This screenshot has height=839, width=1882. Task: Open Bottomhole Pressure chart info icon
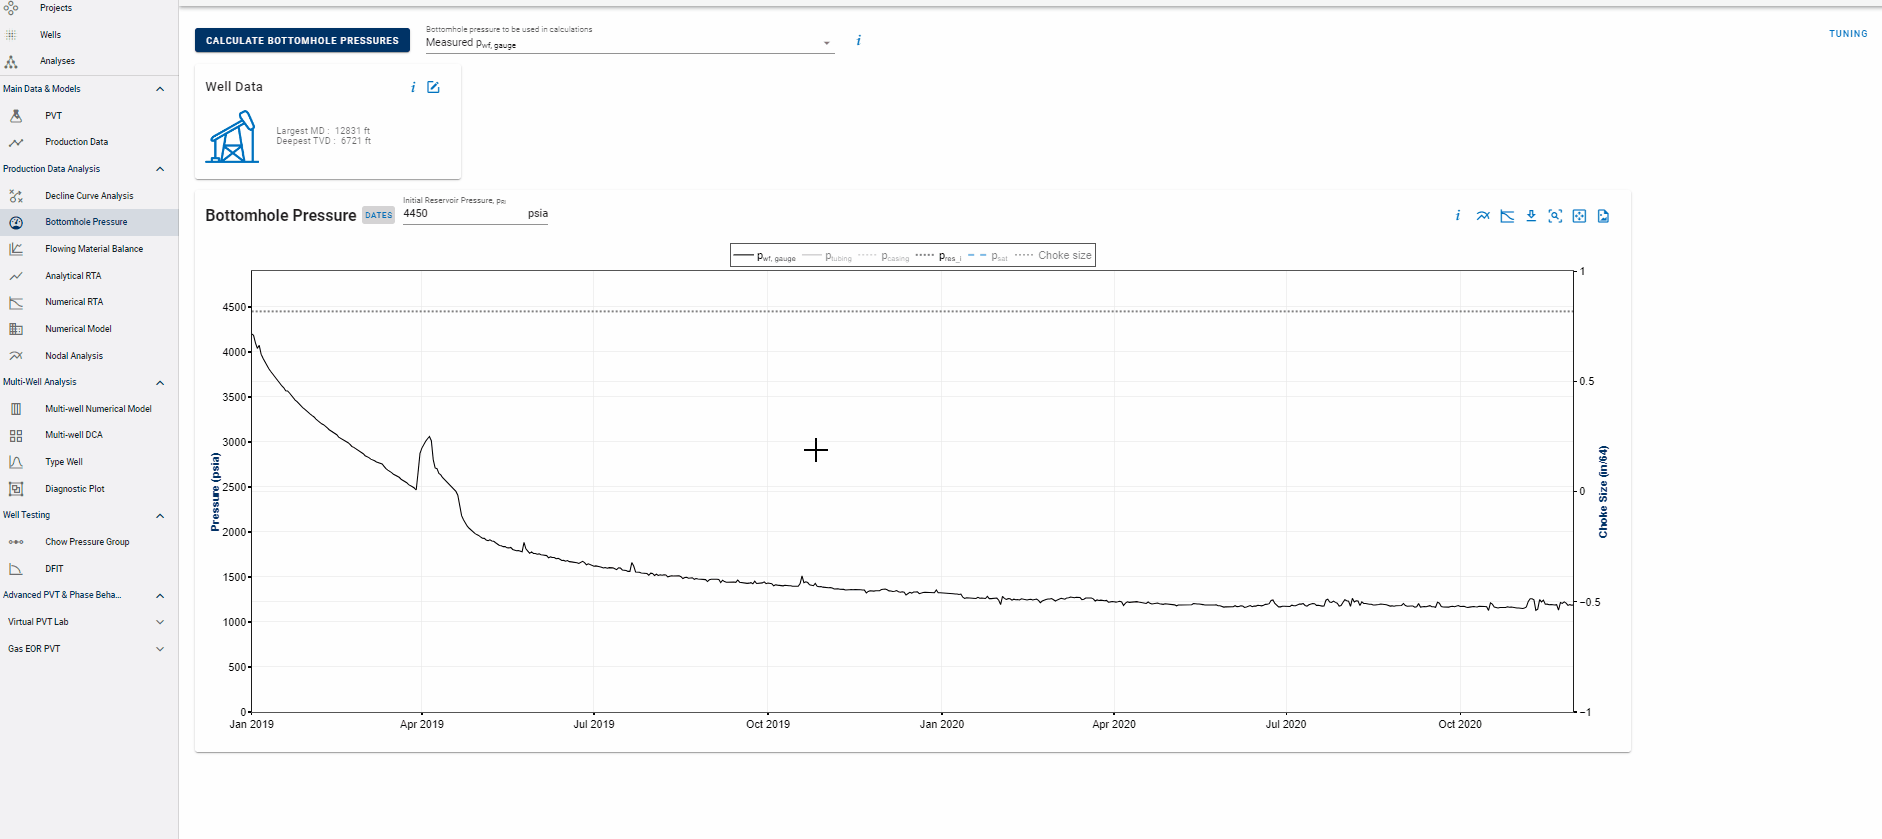[x=1458, y=216]
